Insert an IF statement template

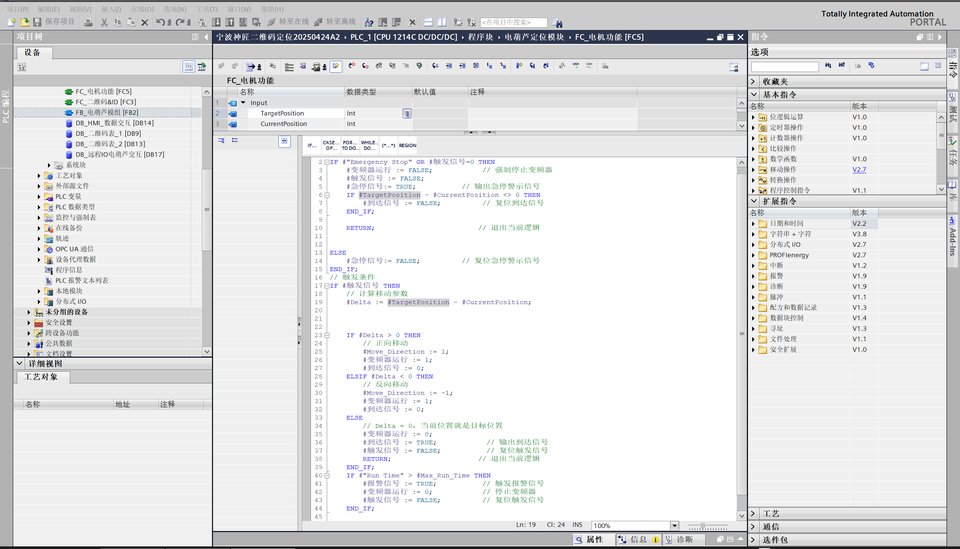click(311, 145)
